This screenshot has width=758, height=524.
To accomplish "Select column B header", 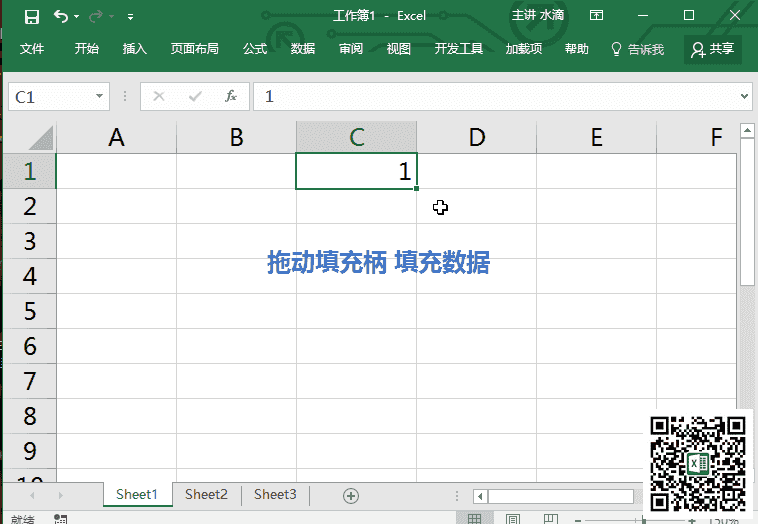I will [236, 137].
